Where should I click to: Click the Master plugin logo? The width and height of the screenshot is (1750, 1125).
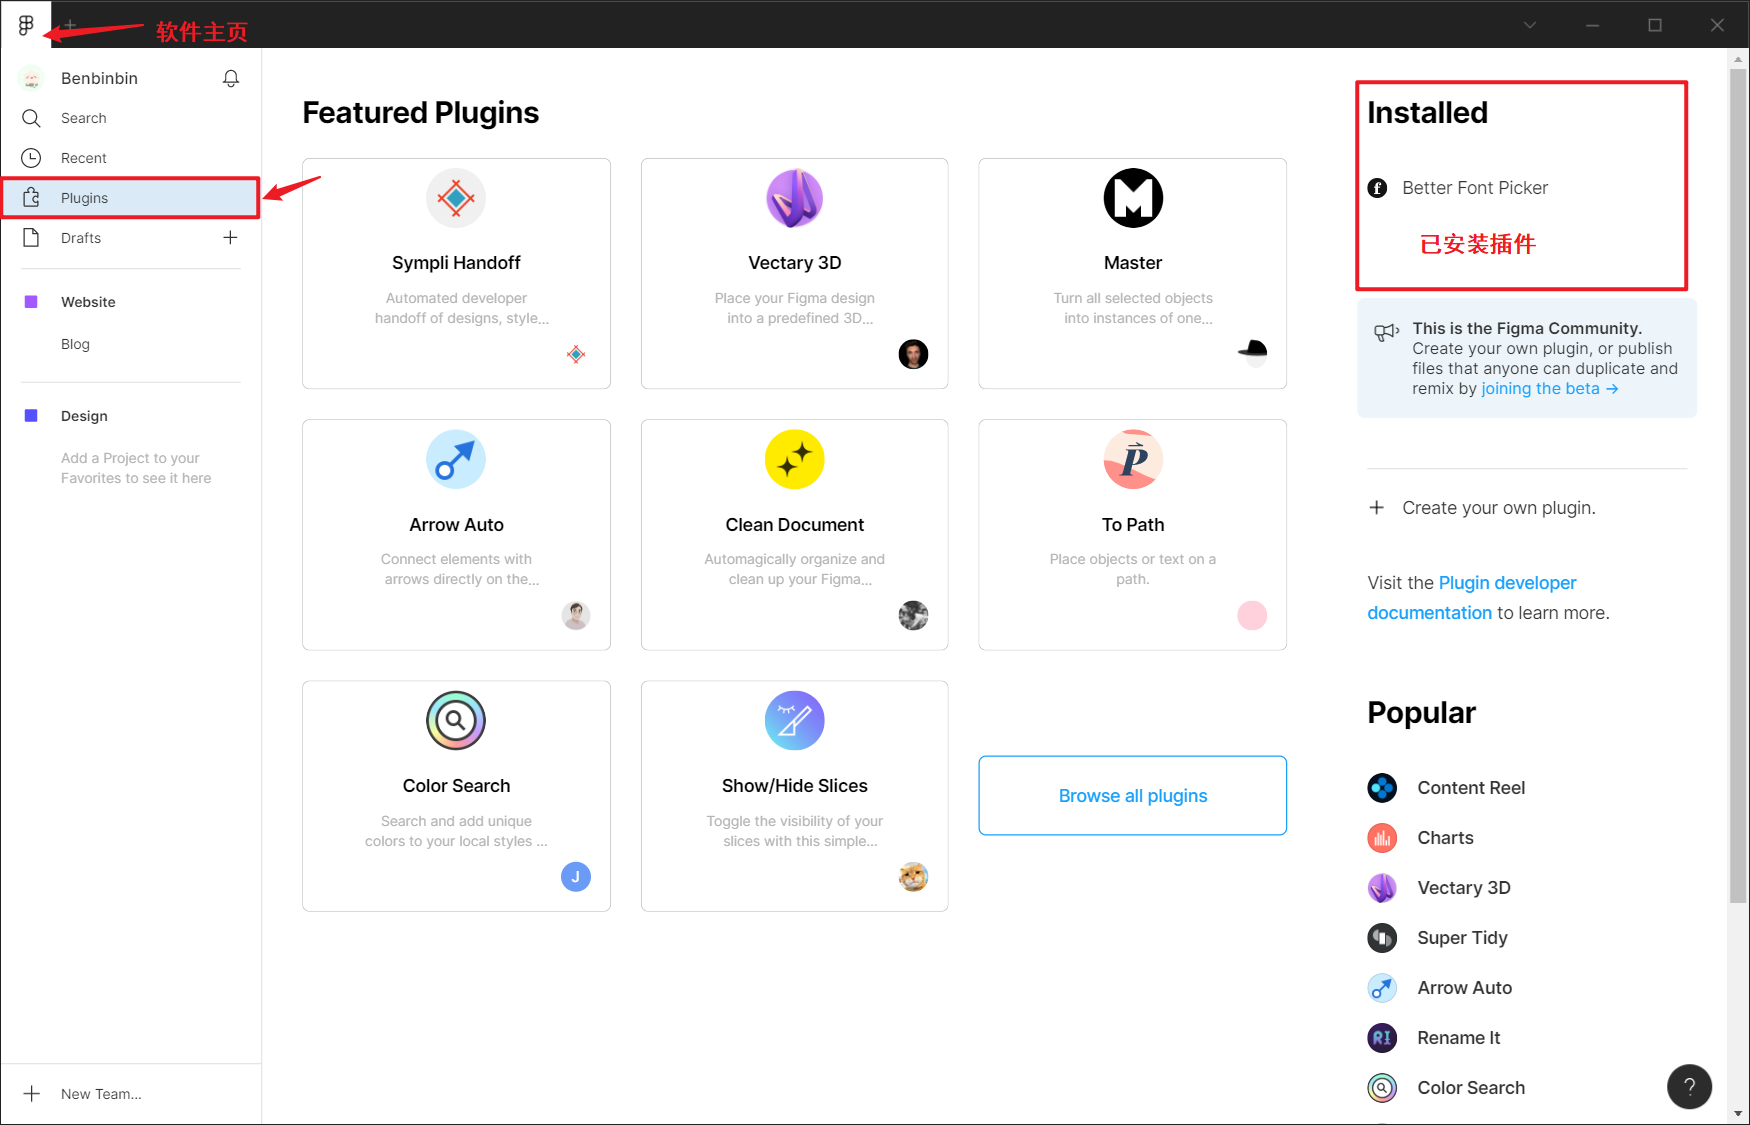[1132, 198]
